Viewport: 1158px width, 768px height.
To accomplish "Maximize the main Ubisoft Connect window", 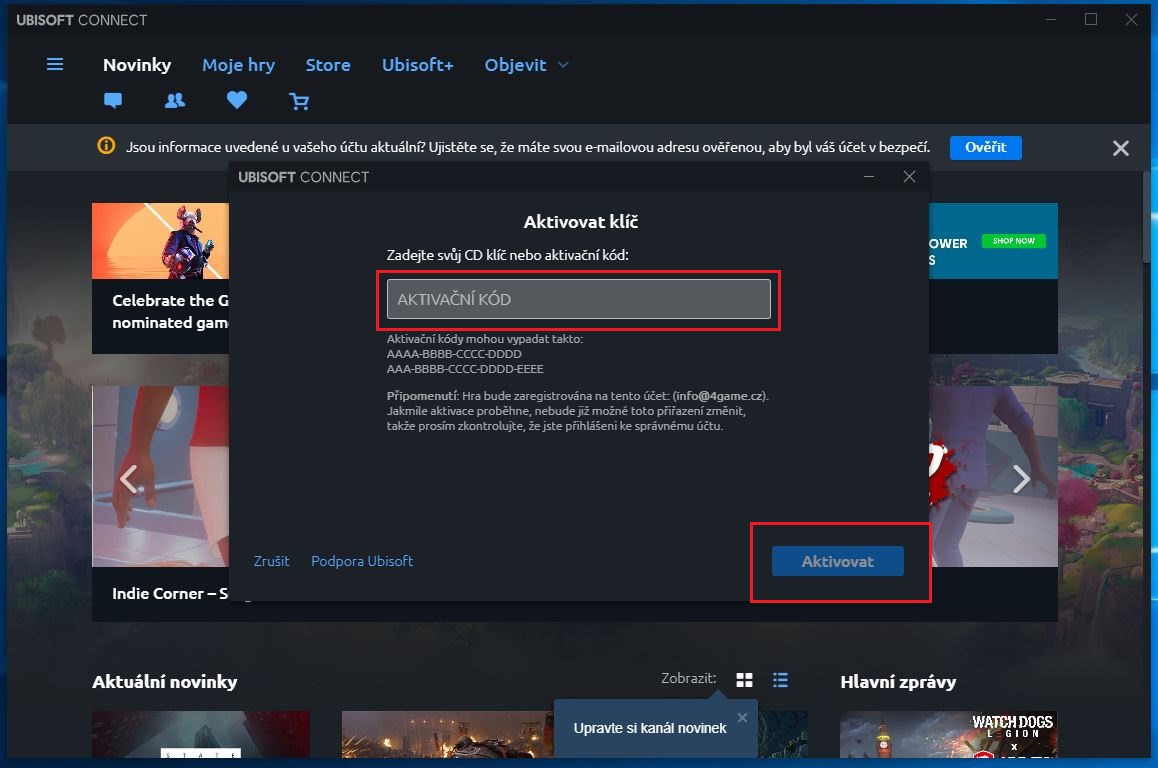I will (1091, 19).
